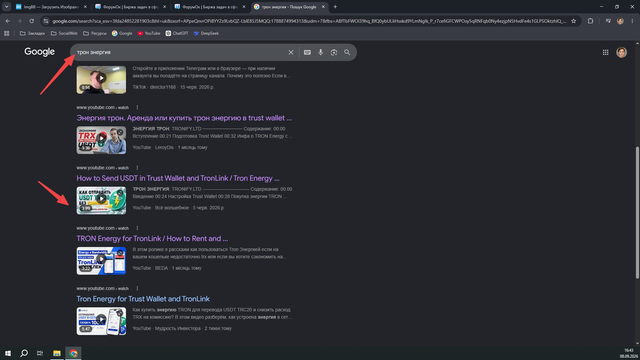Click Chrome icon on taskbar
The height and width of the screenshot is (360, 640).
[x=73, y=353]
